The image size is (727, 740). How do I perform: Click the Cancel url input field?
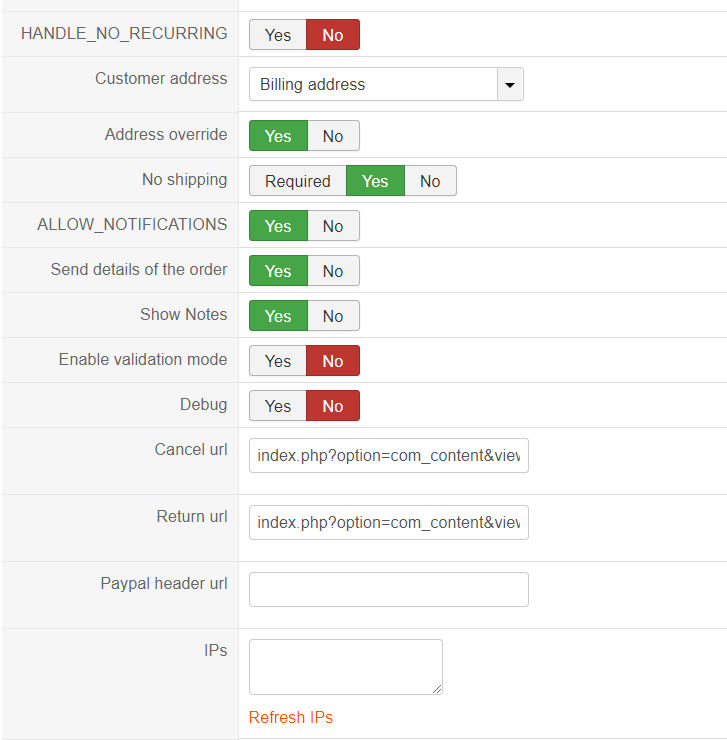388,455
